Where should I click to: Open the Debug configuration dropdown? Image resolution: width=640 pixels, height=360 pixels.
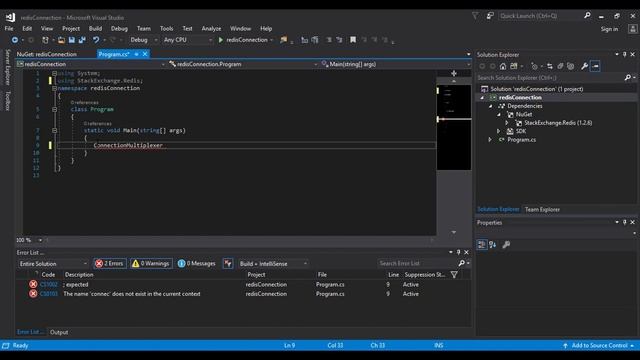click(x=144, y=40)
